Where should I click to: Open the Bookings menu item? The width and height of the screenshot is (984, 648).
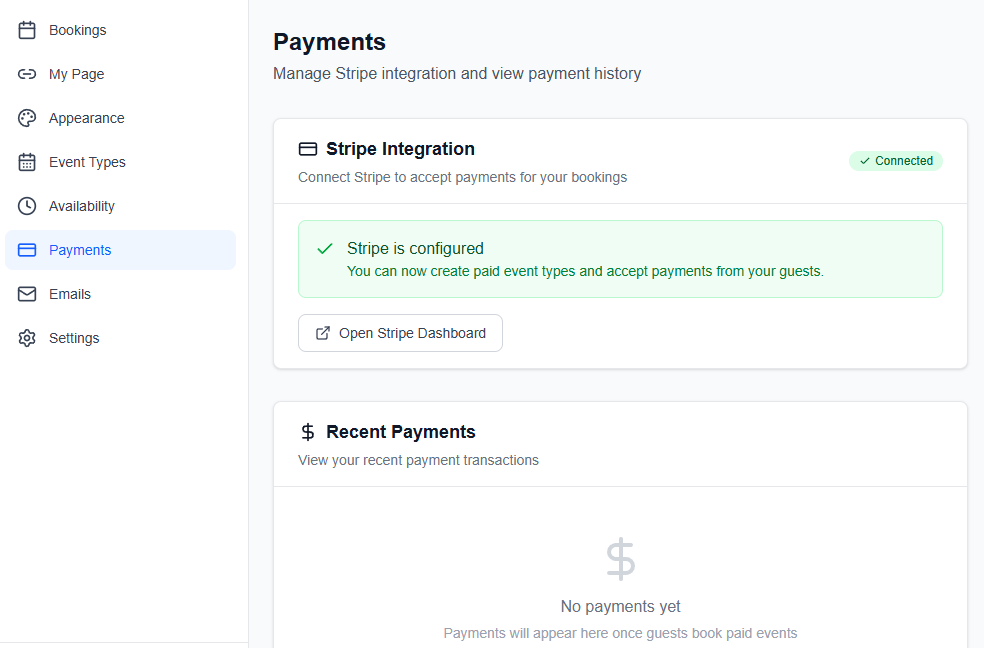pyautogui.click(x=77, y=30)
